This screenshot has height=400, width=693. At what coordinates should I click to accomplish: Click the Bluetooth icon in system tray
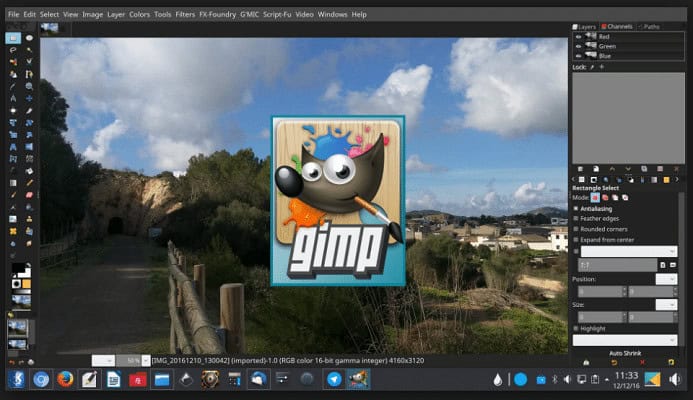coord(554,379)
